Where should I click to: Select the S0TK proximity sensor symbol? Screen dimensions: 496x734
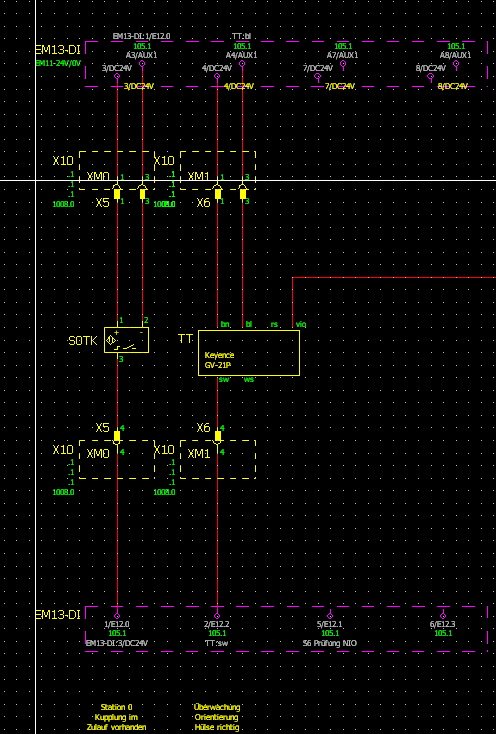click(x=126, y=340)
